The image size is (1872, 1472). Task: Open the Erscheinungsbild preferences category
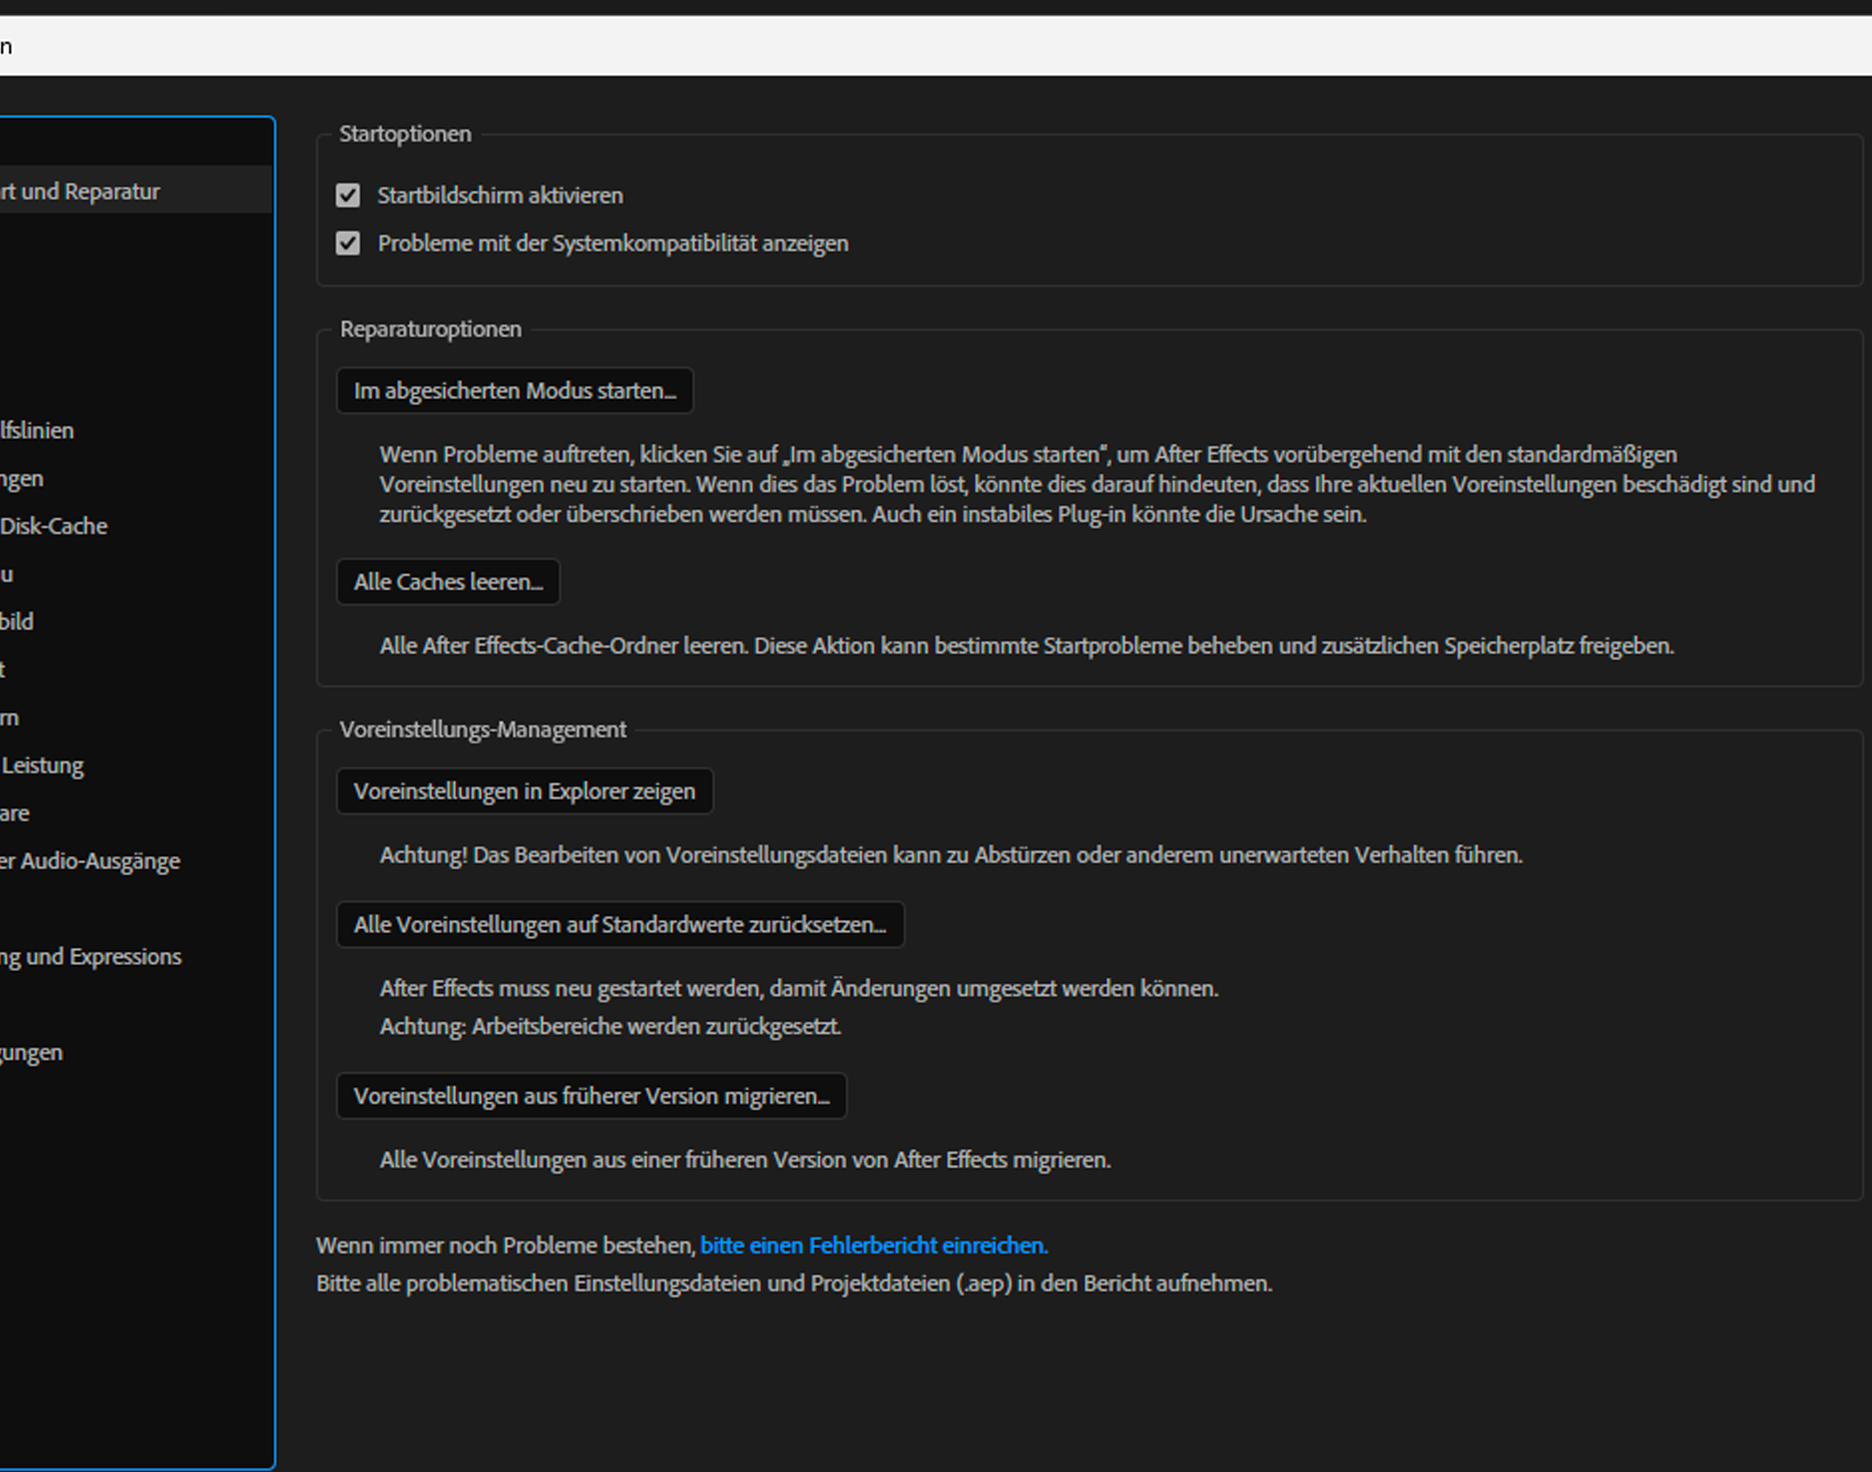tap(18, 621)
